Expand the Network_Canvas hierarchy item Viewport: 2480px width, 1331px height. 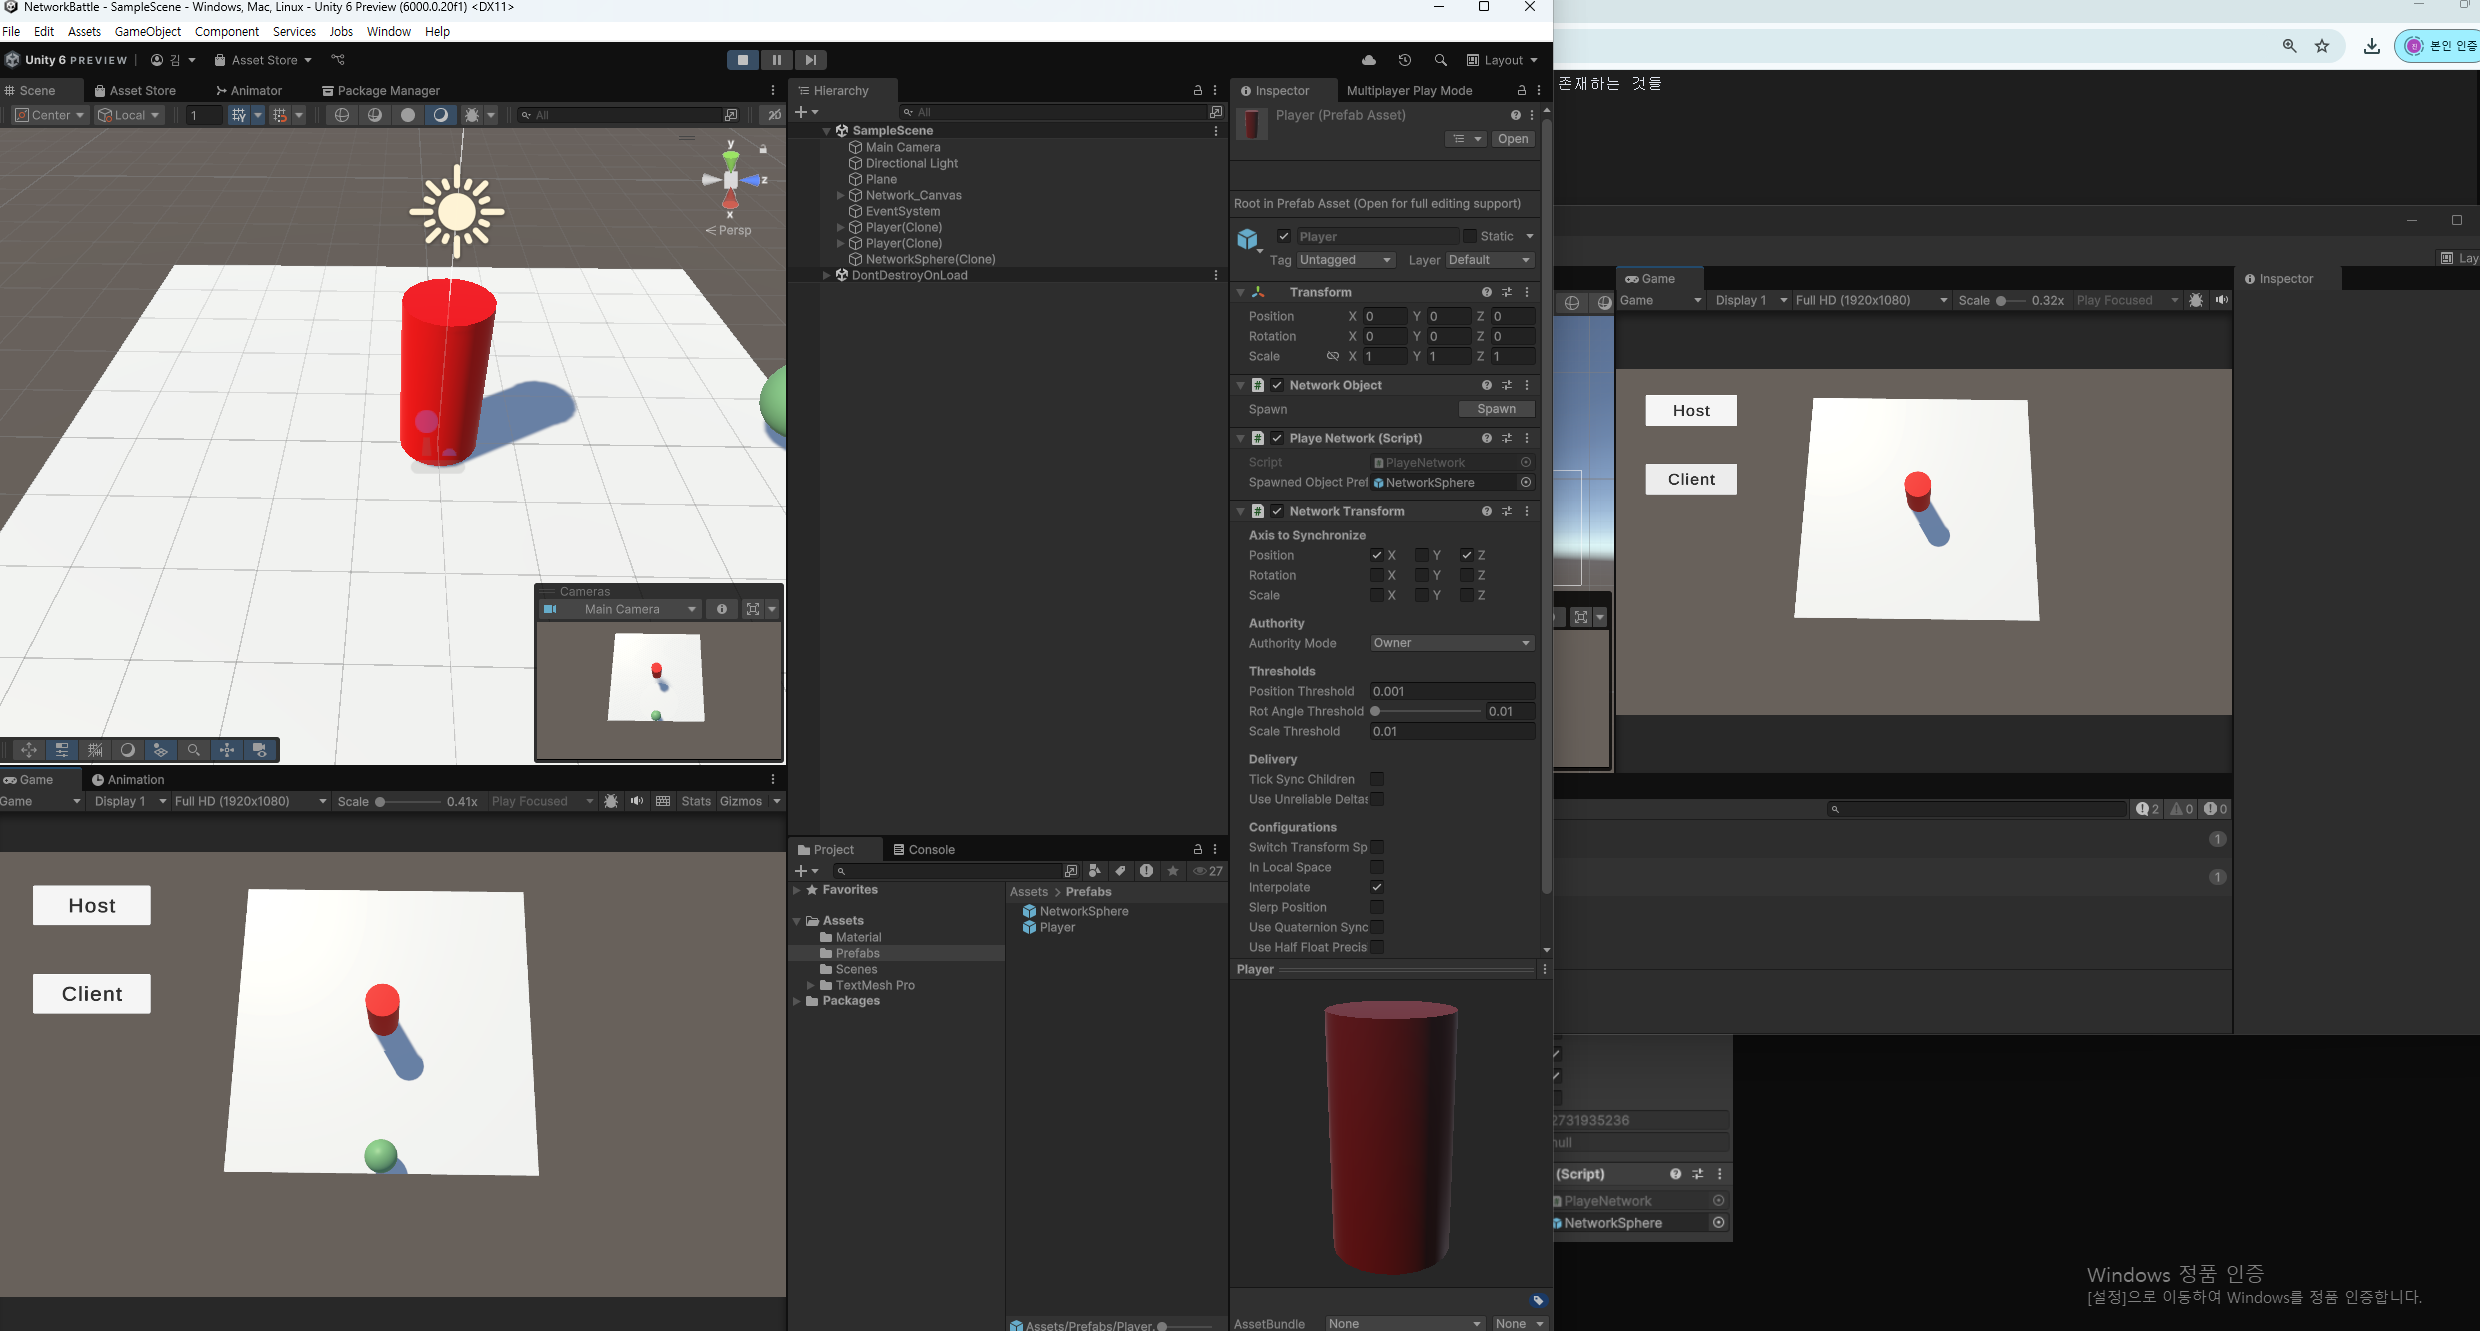pyautogui.click(x=840, y=195)
